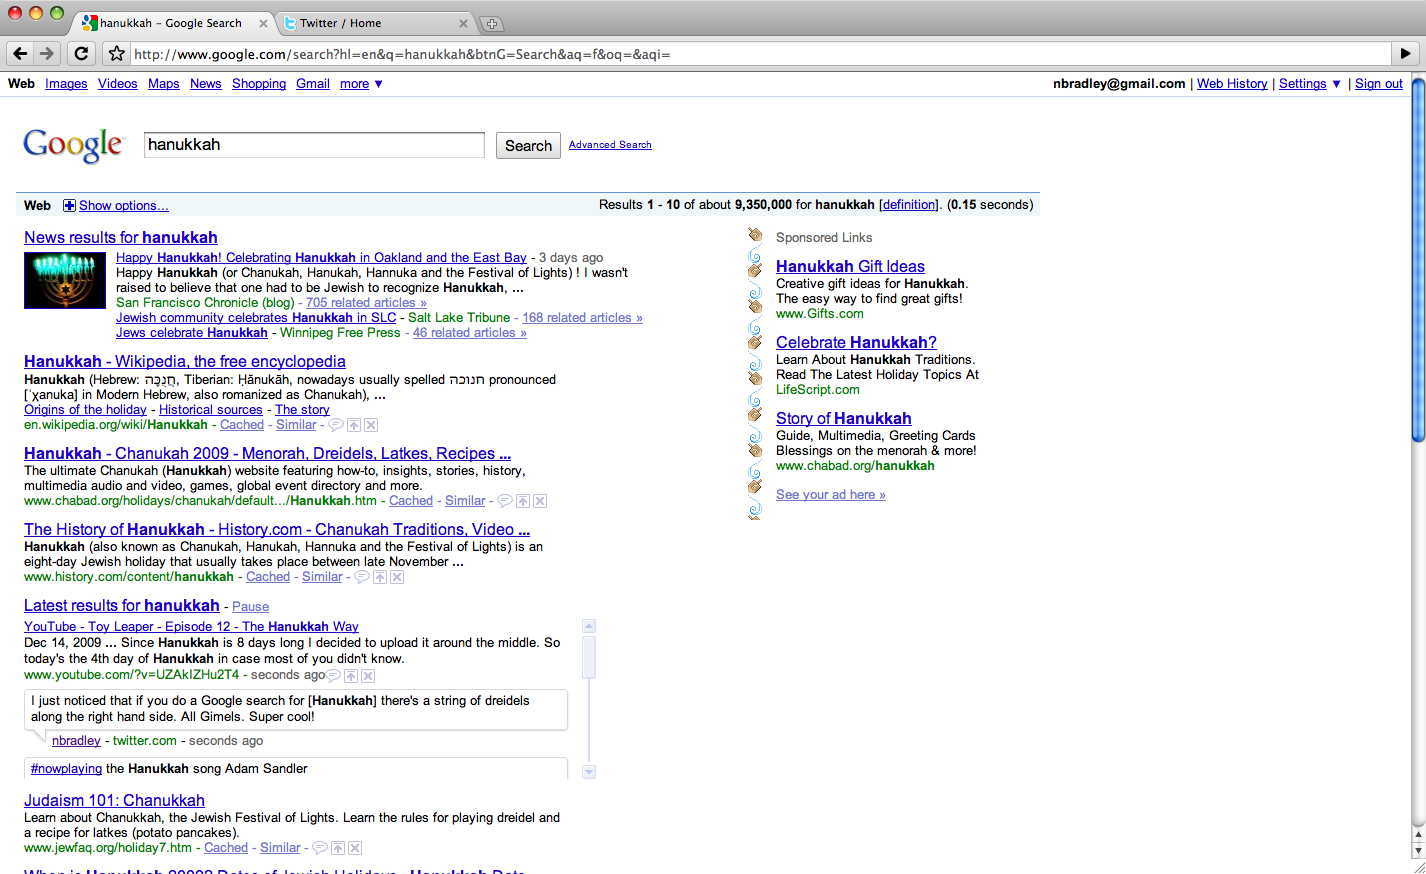Screen dimensions: 1426x874
Task: Click the go arrow at address bar end
Action: point(1405,54)
